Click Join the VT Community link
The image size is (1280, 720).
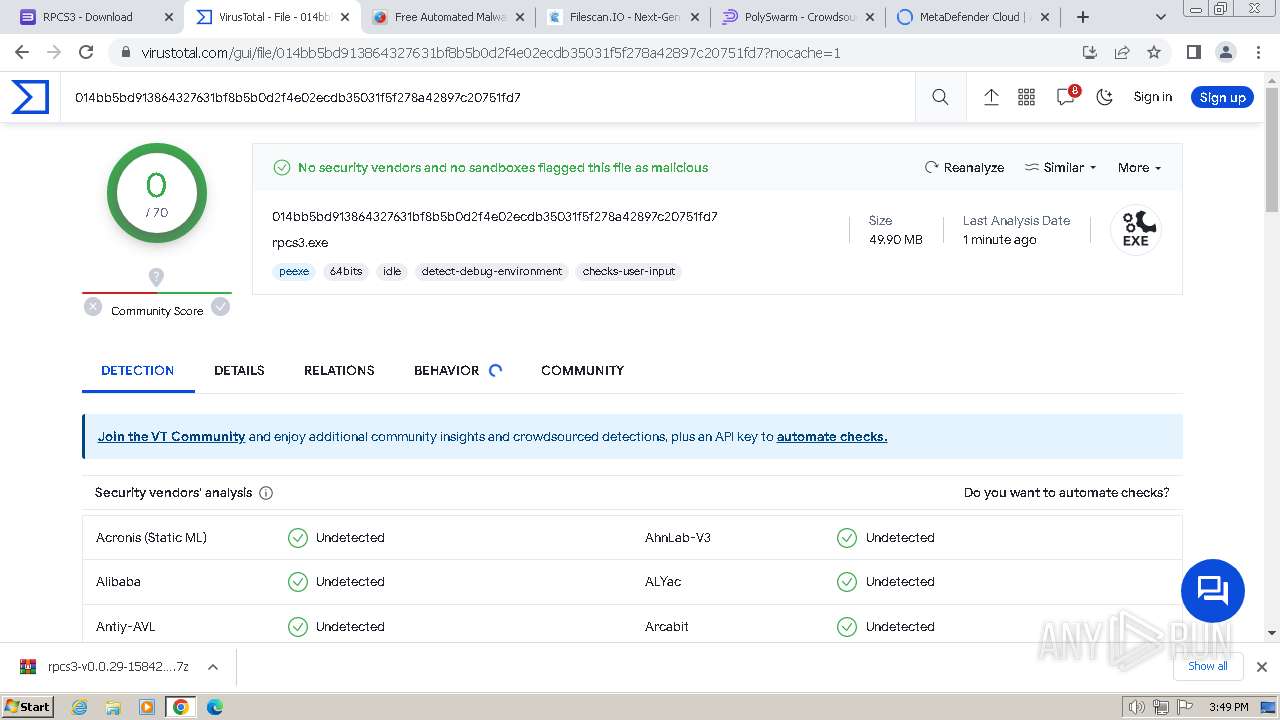click(171, 436)
